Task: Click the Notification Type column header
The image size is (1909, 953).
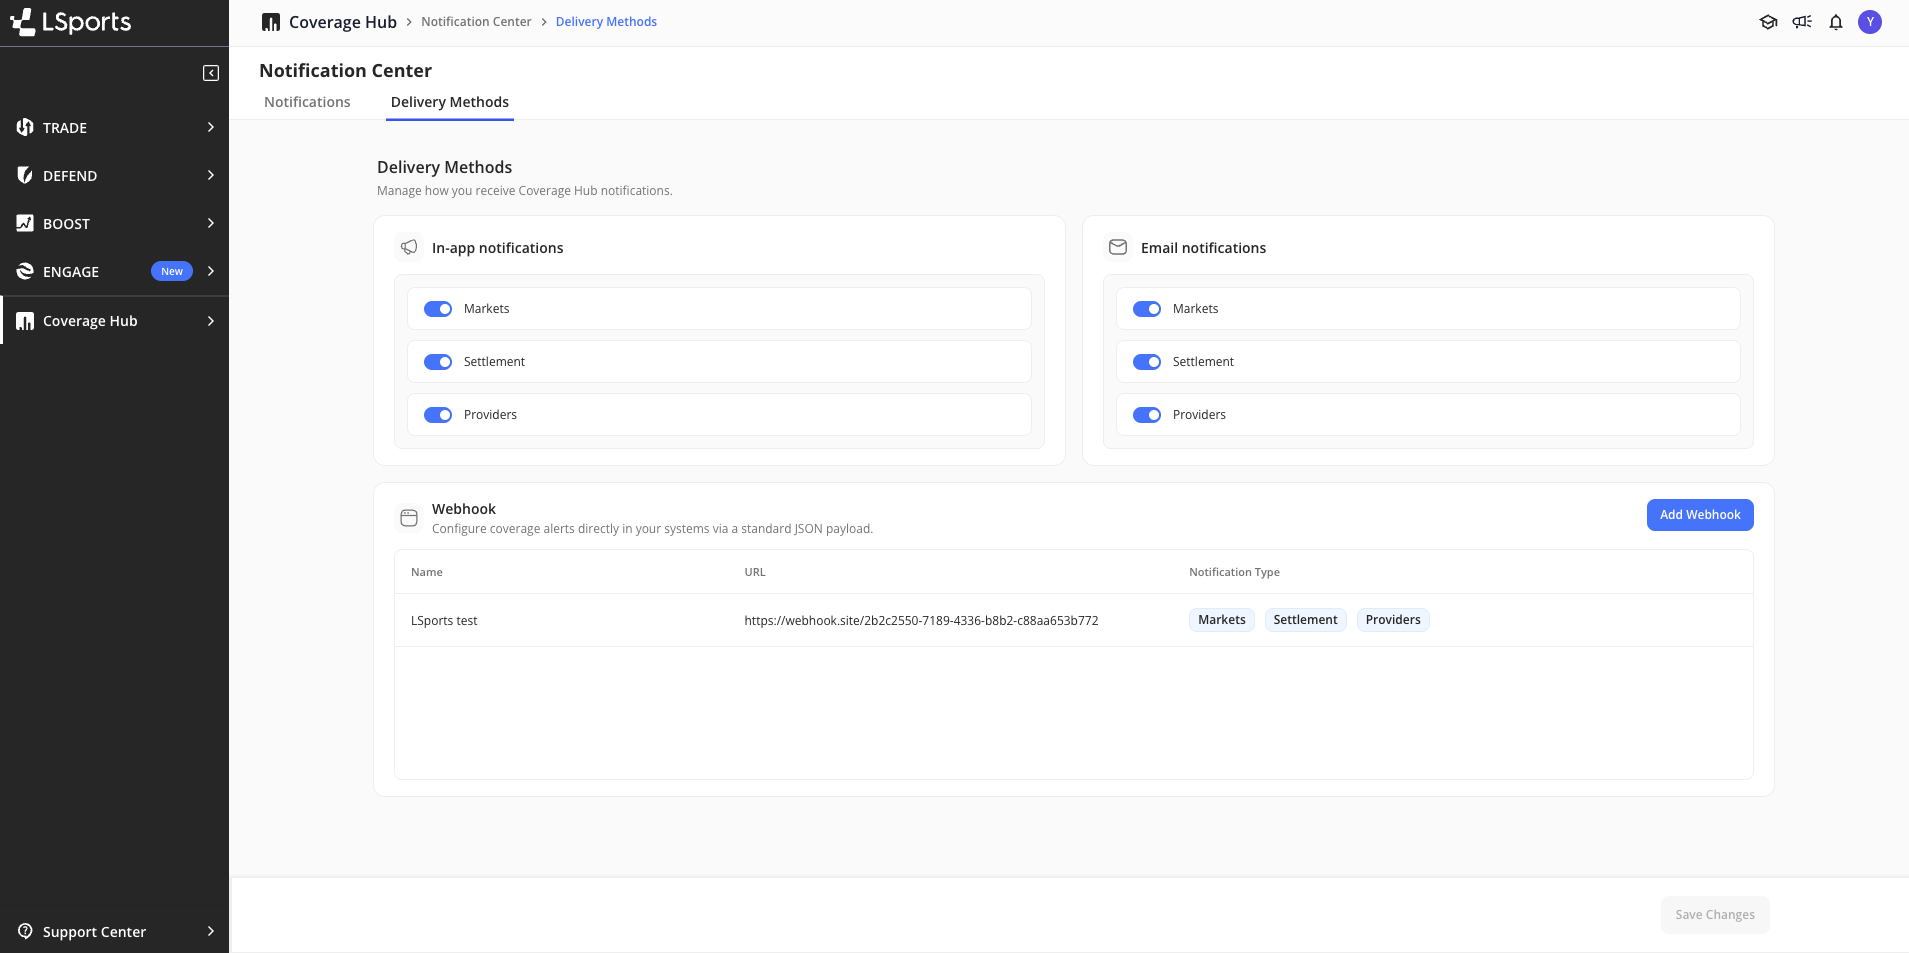Action: tap(1234, 572)
